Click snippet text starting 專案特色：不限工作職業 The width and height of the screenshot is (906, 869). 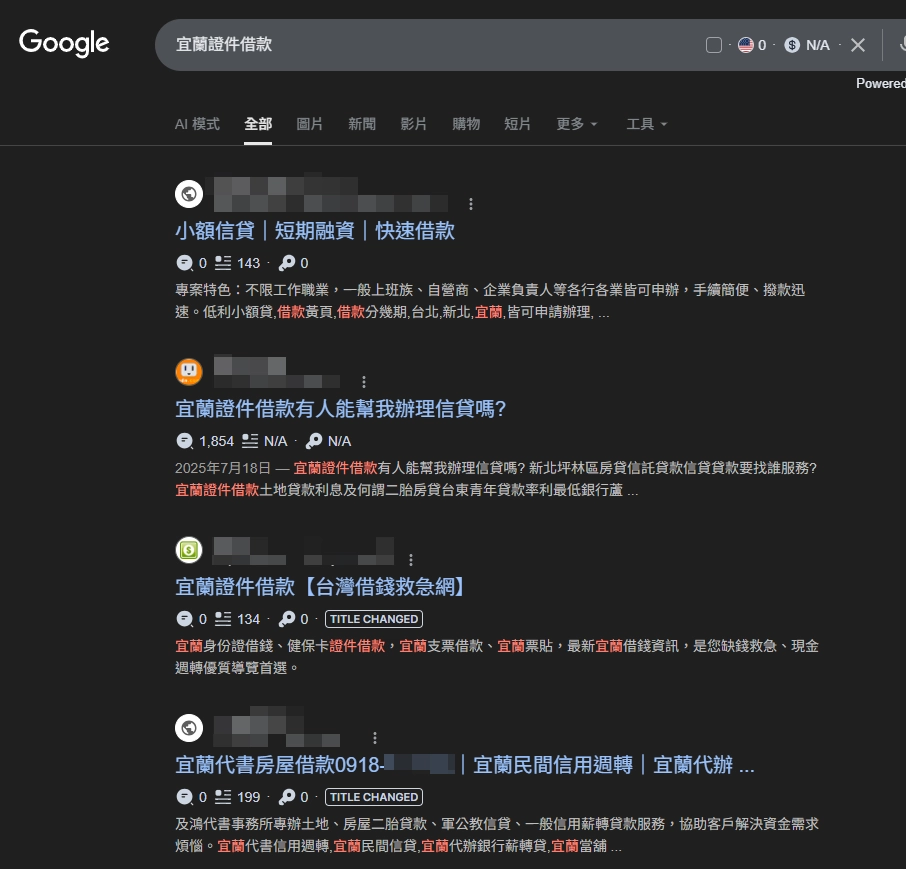click(490, 301)
